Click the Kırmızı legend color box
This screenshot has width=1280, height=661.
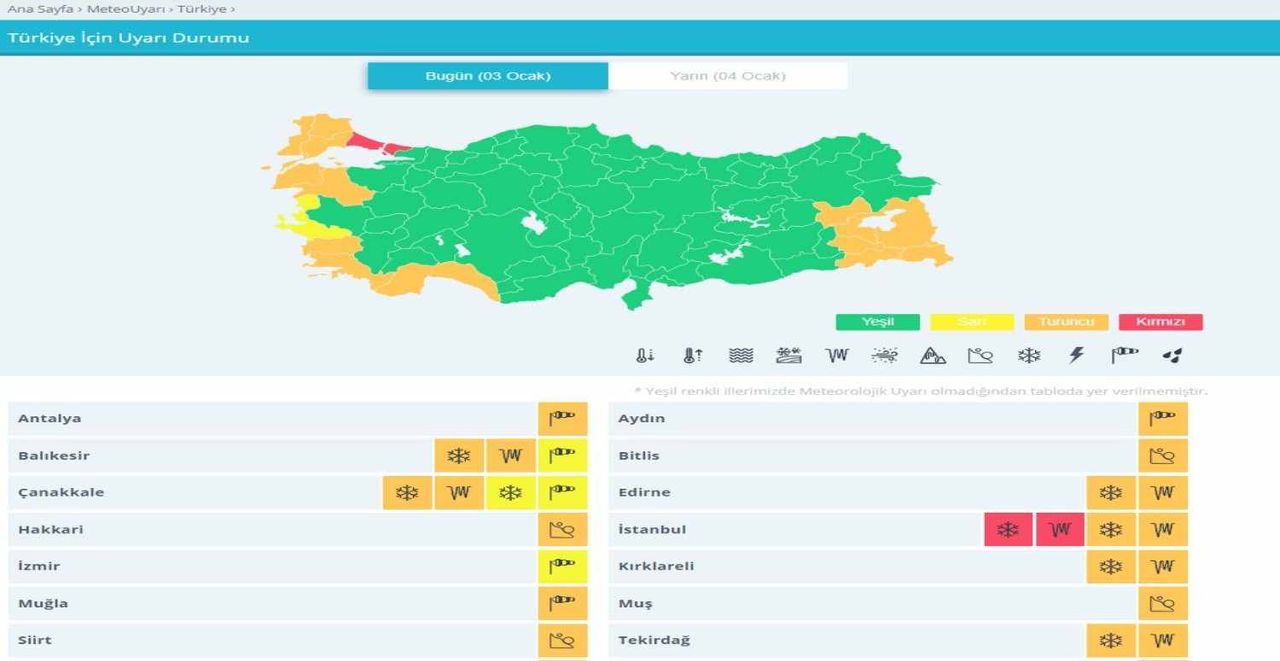pyautogui.click(x=1160, y=322)
